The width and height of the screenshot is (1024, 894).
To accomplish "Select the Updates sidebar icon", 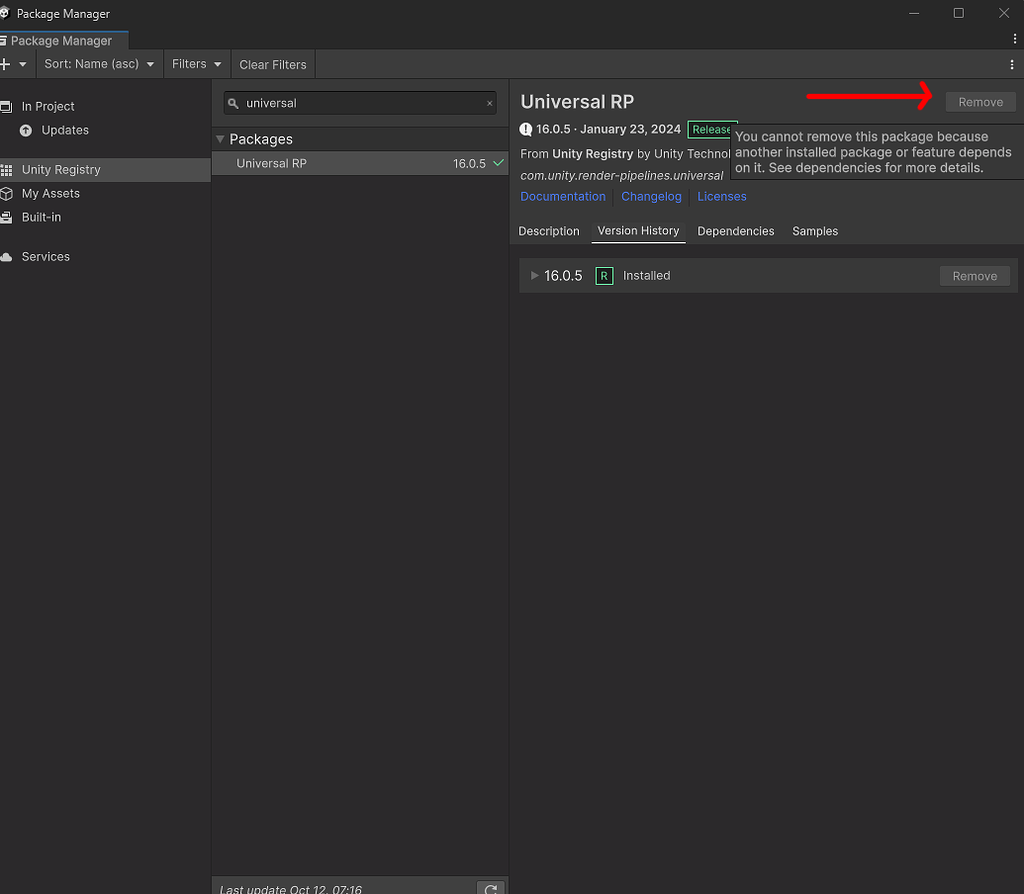I will (x=24, y=130).
